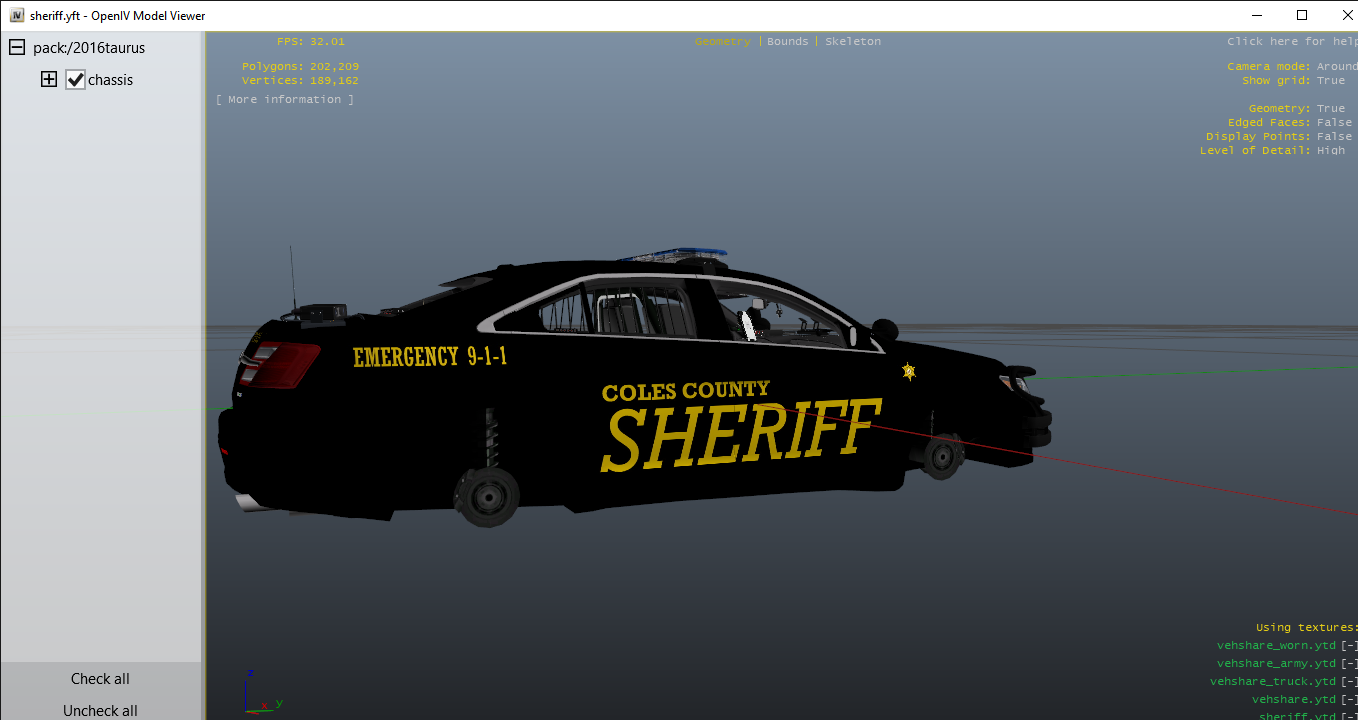Click the XYZ axis gizmo in viewport

tap(258, 692)
